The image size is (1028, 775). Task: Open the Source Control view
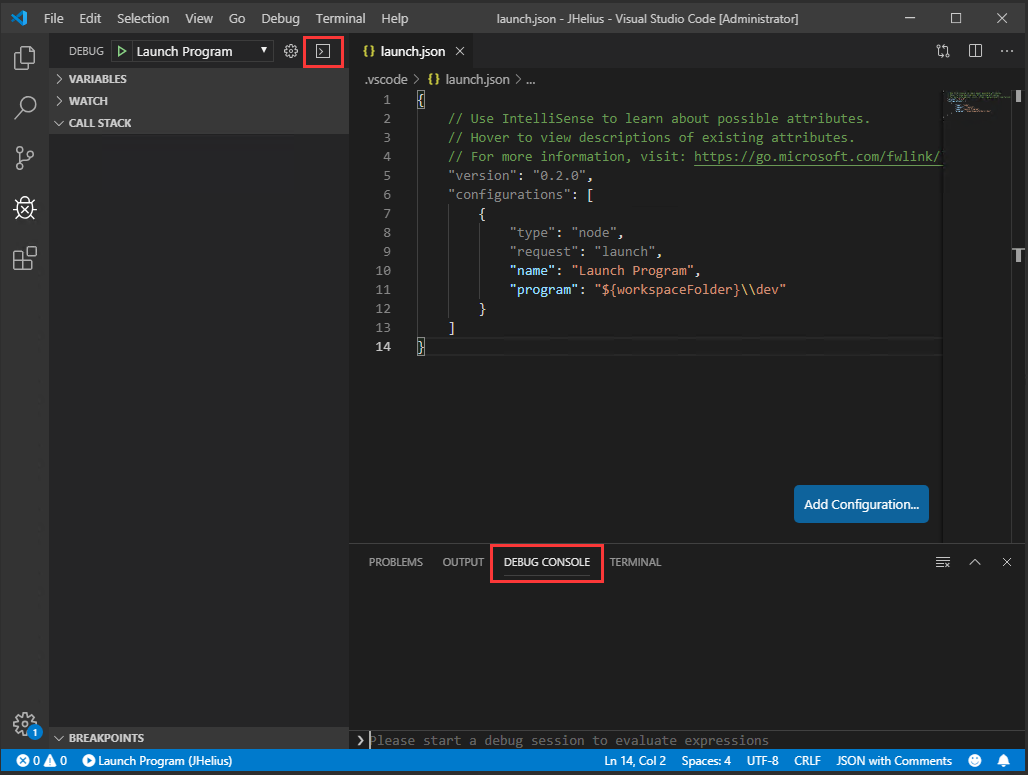click(24, 158)
